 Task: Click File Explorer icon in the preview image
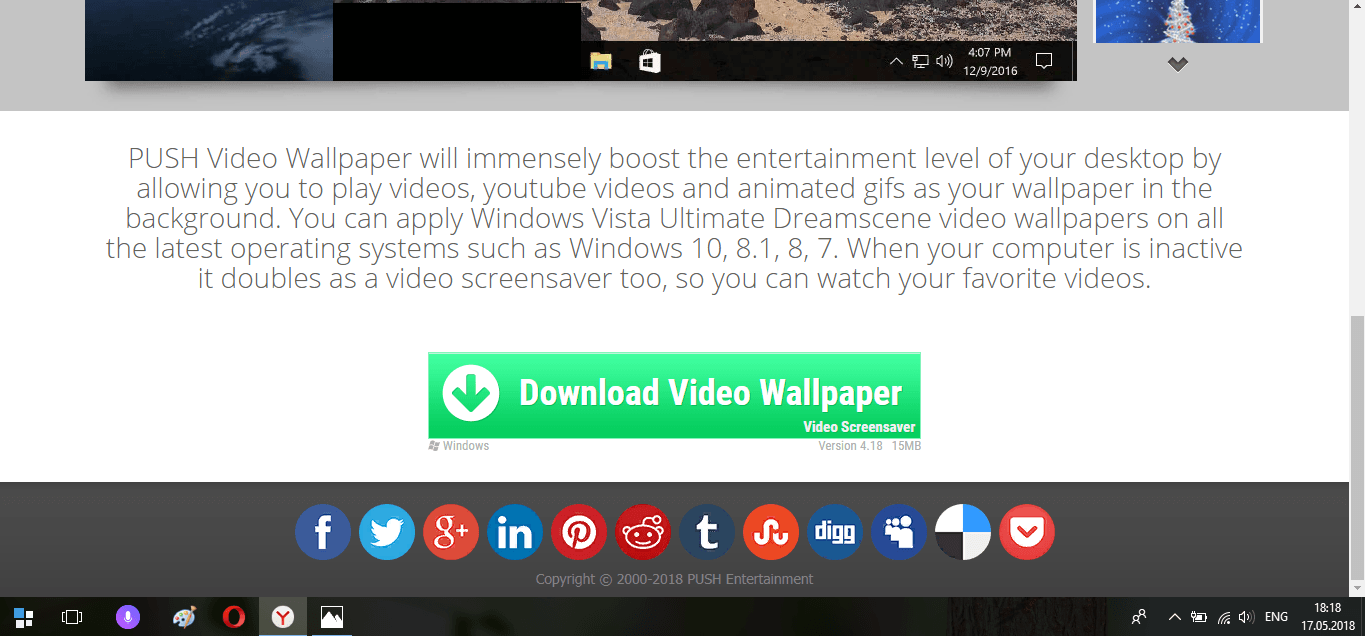tap(600, 61)
